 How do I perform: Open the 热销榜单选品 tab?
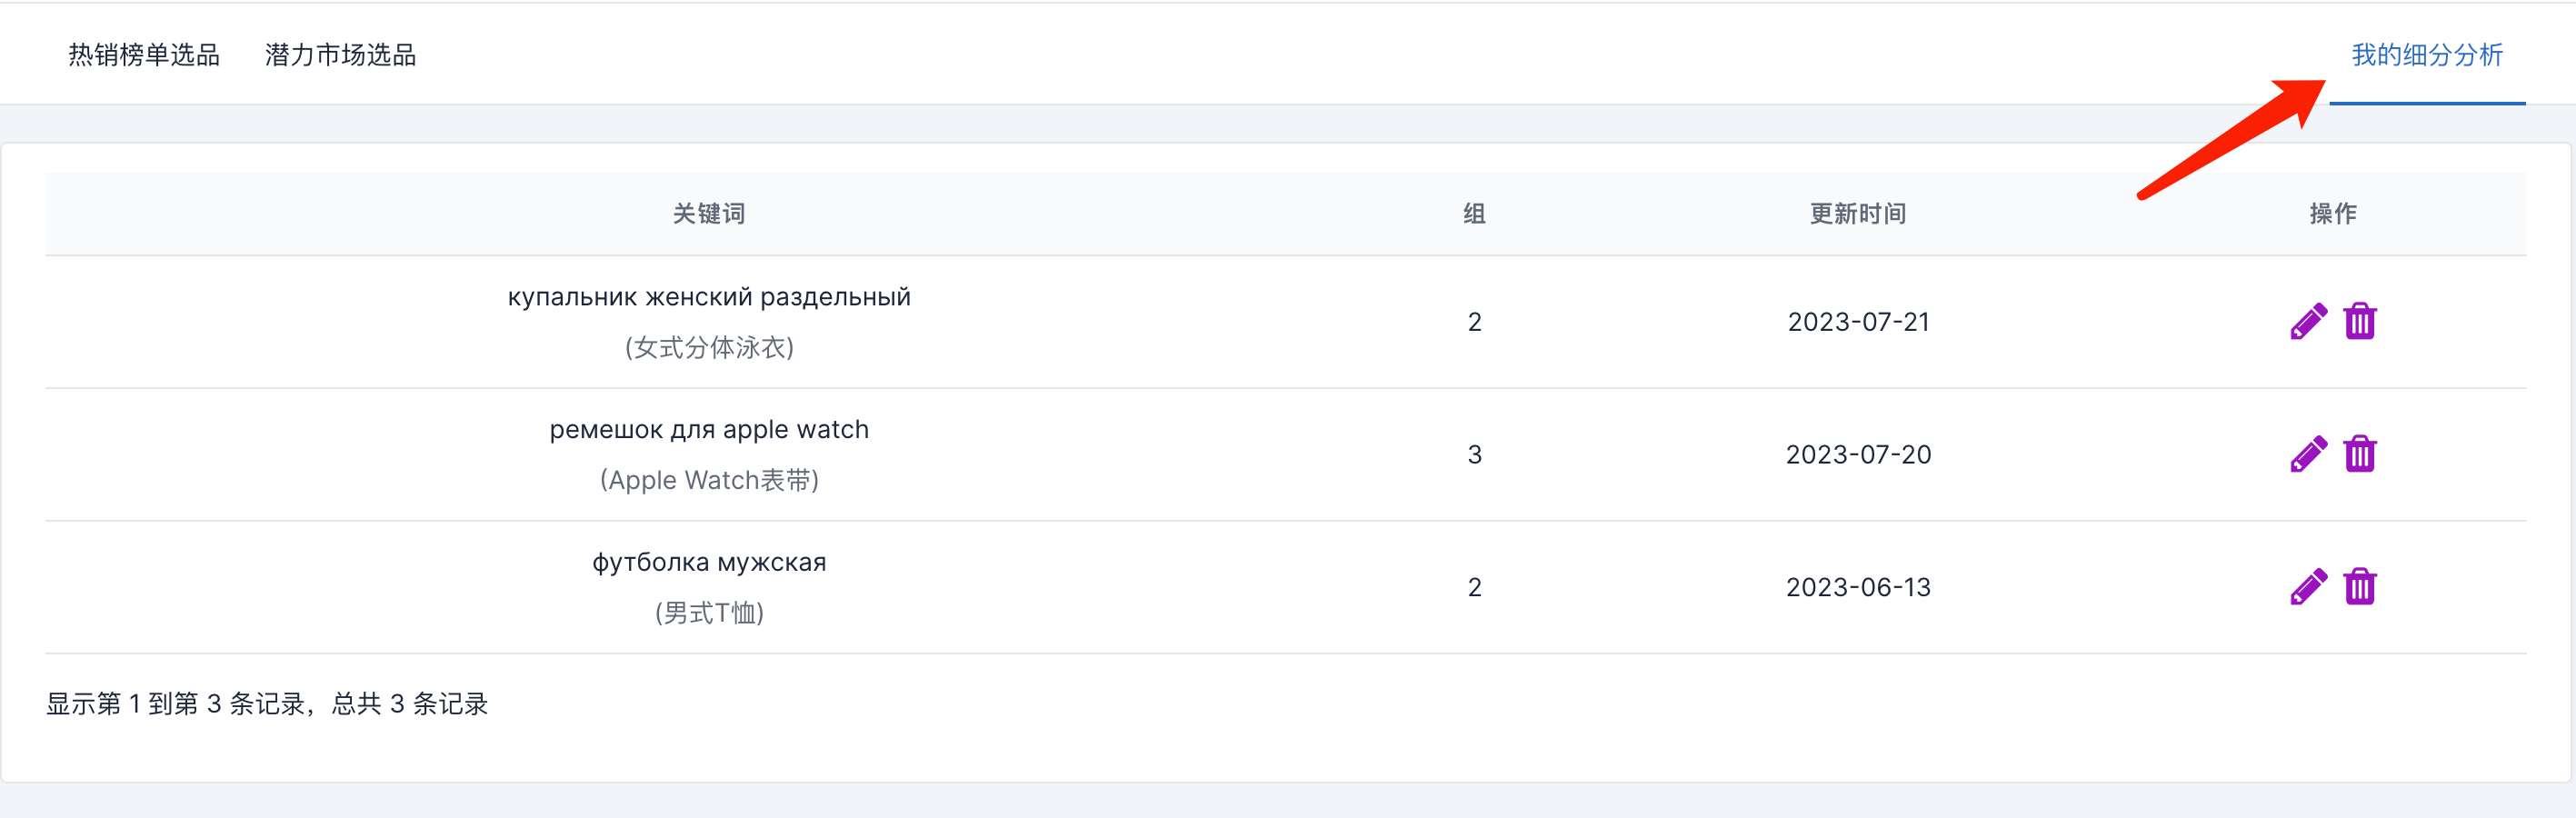(144, 55)
